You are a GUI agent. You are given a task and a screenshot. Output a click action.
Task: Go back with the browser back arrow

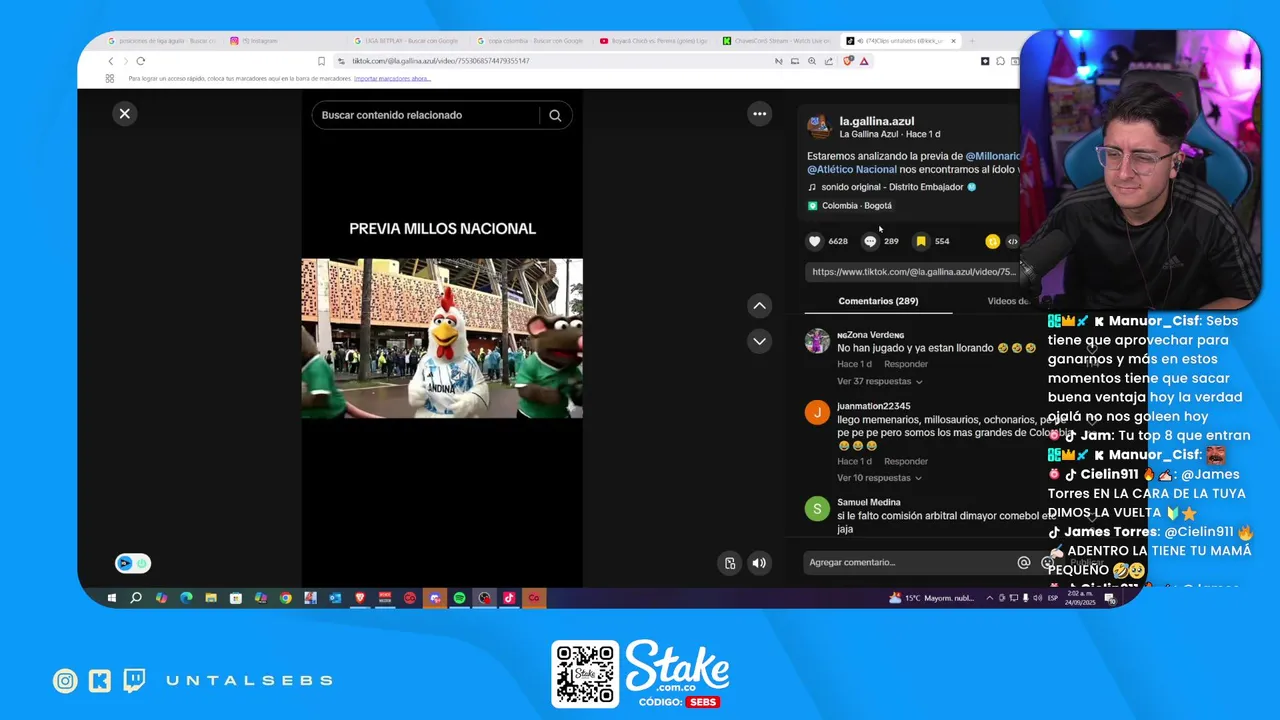[111, 61]
